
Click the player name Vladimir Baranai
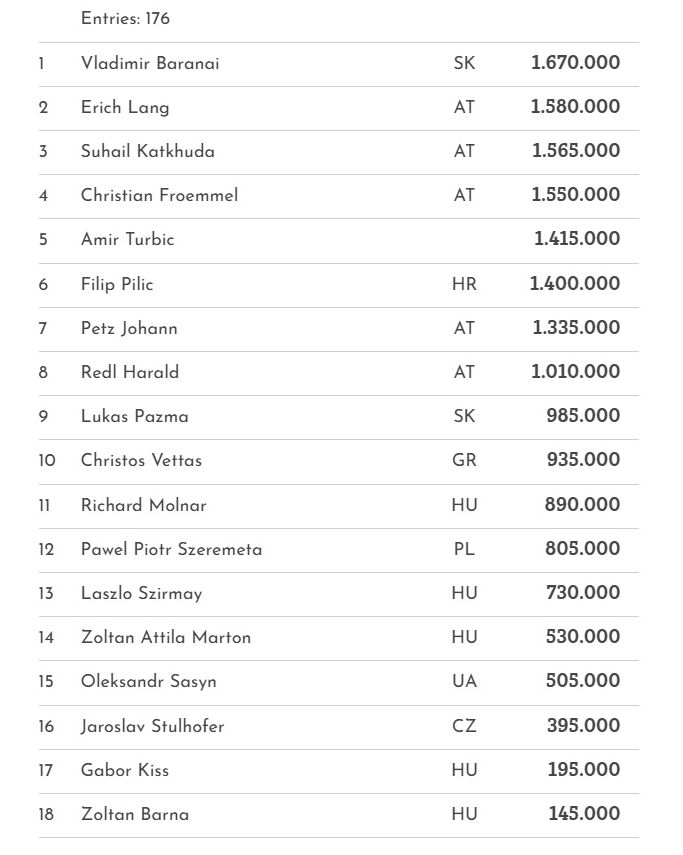click(150, 63)
